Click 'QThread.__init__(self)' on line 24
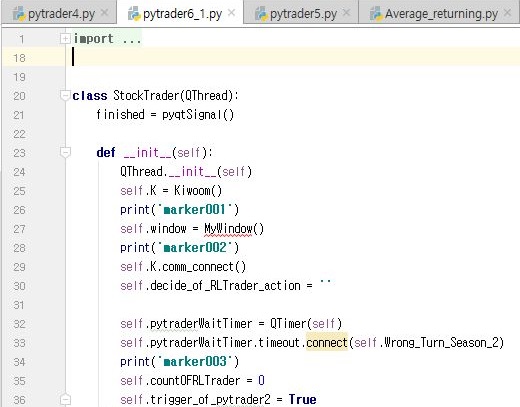Viewport: 520px width, 407px height. [x=186, y=172]
